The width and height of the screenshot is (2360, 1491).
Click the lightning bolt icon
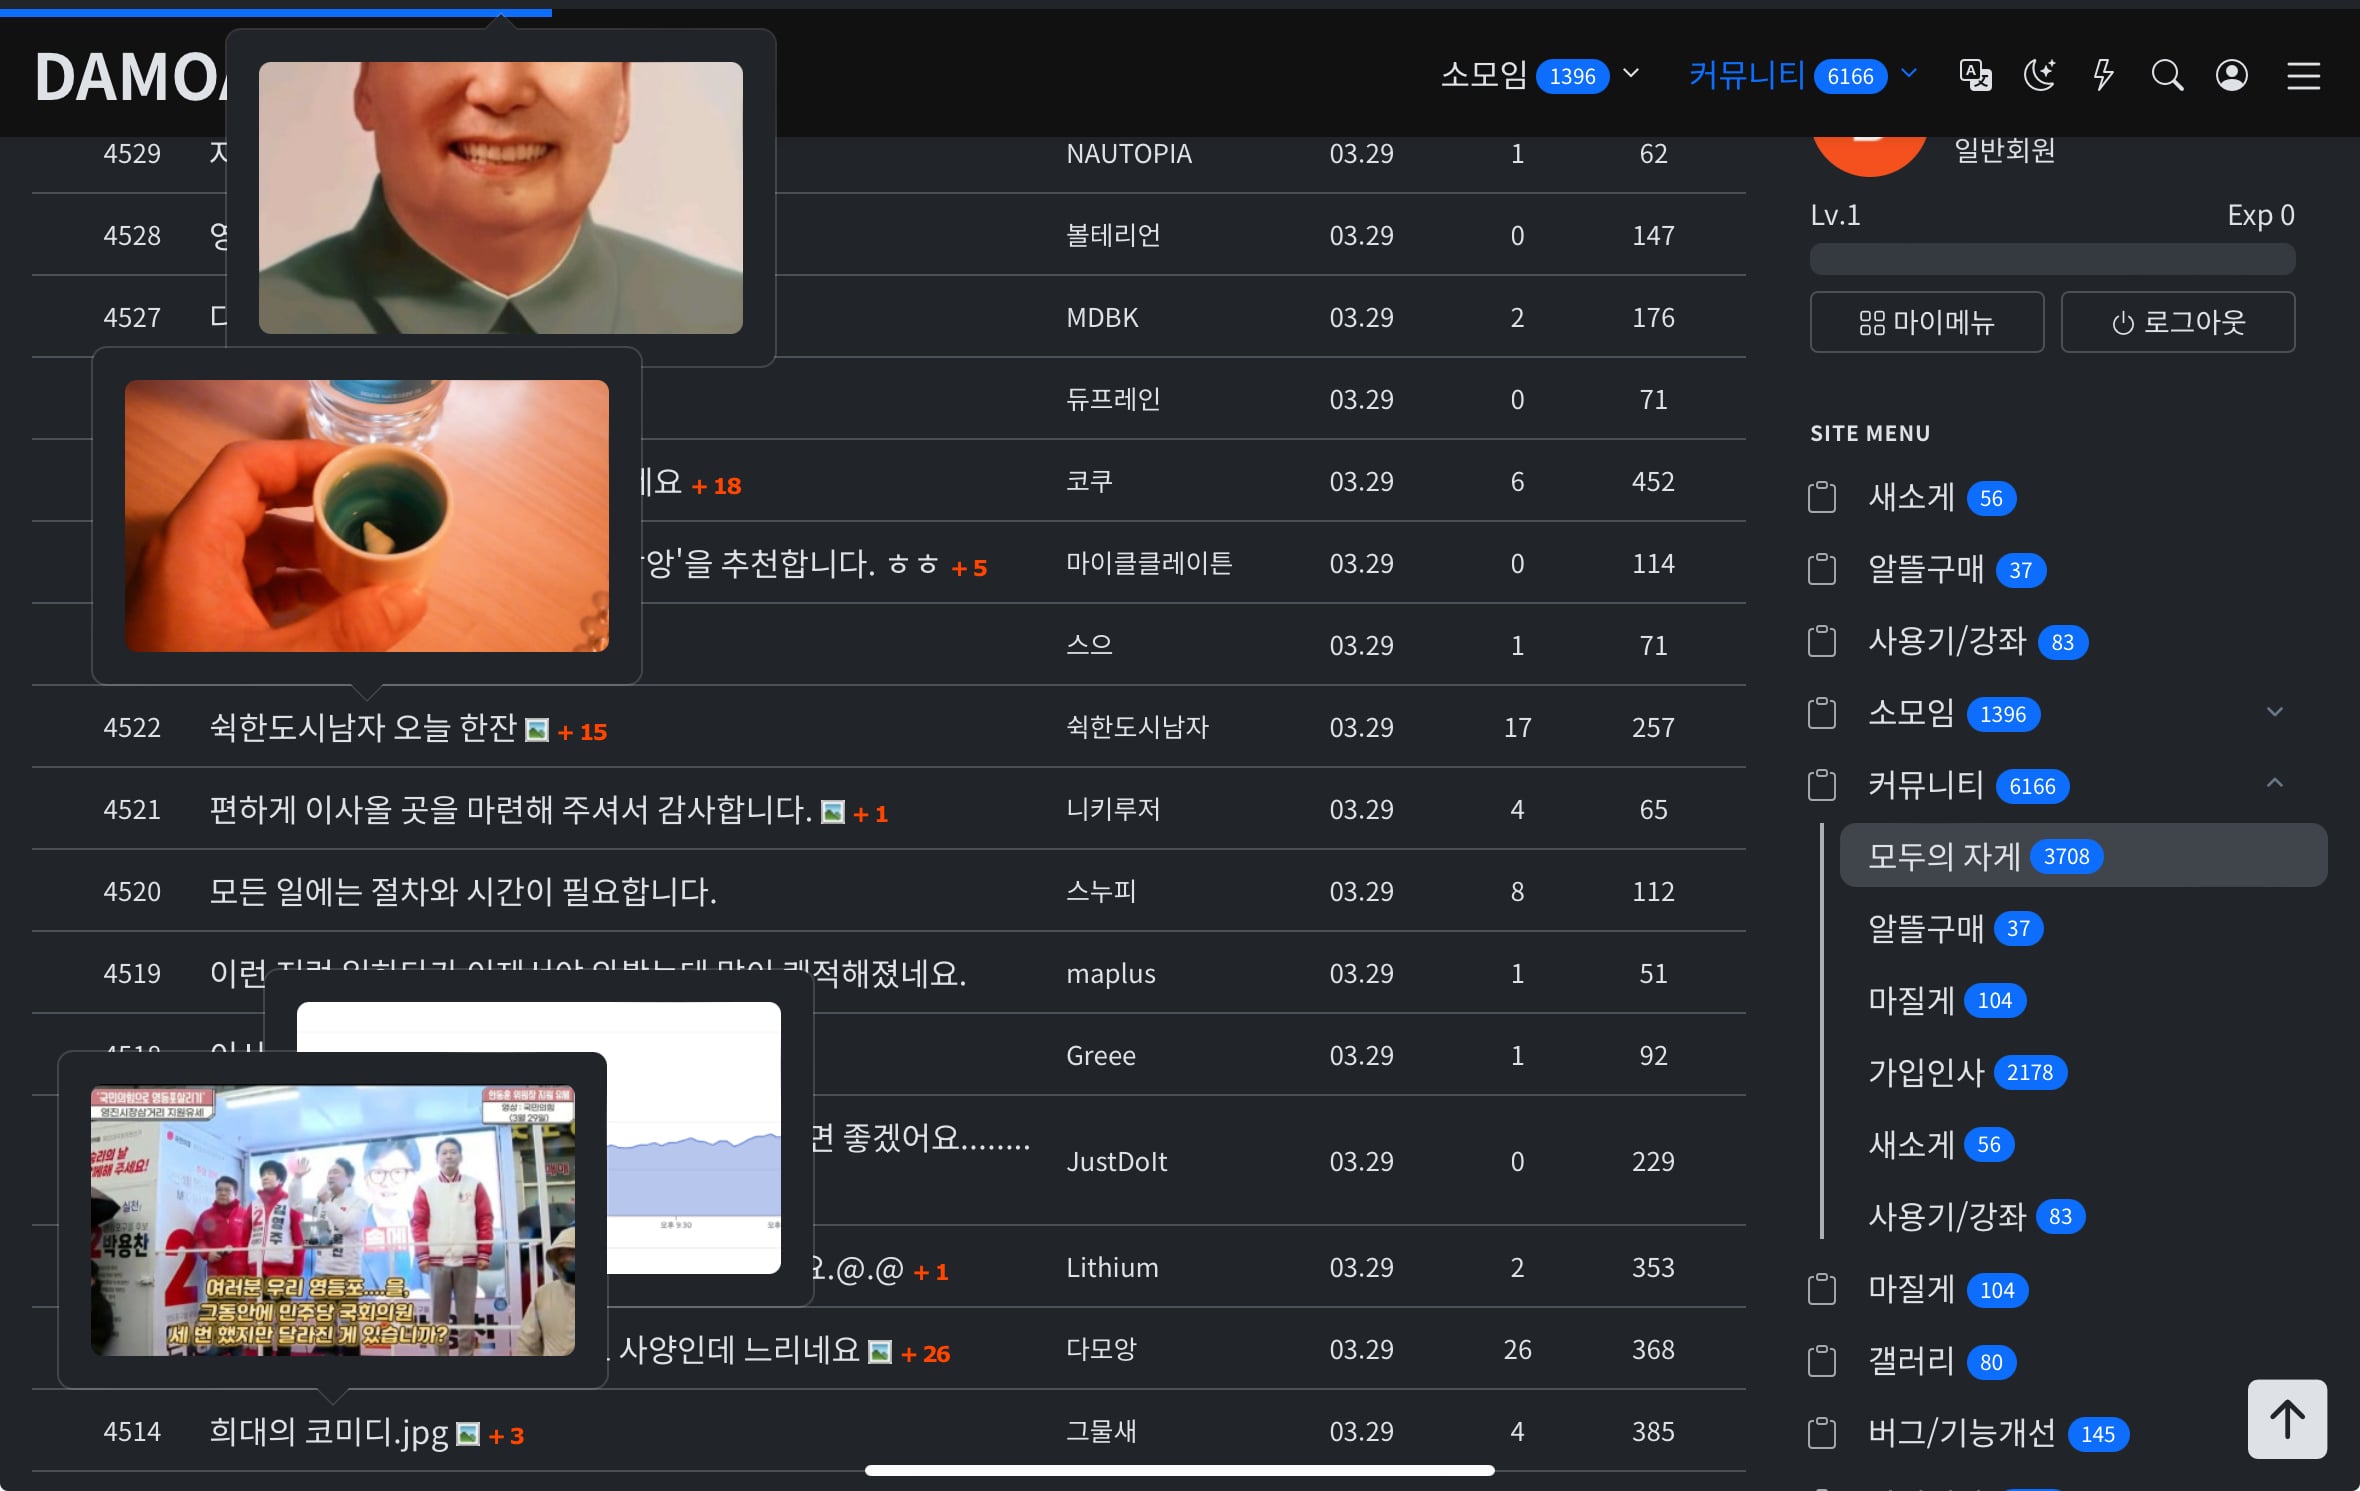2103,75
